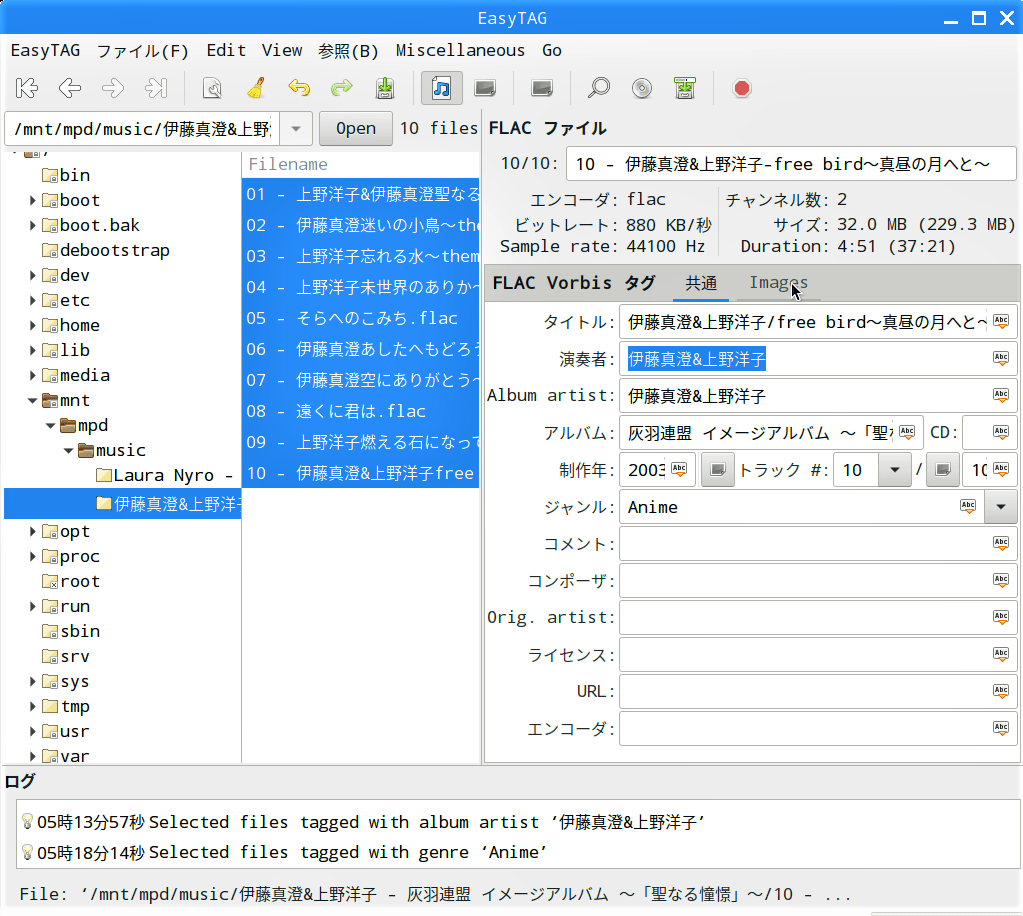Go to the next file arrow

coord(113,88)
